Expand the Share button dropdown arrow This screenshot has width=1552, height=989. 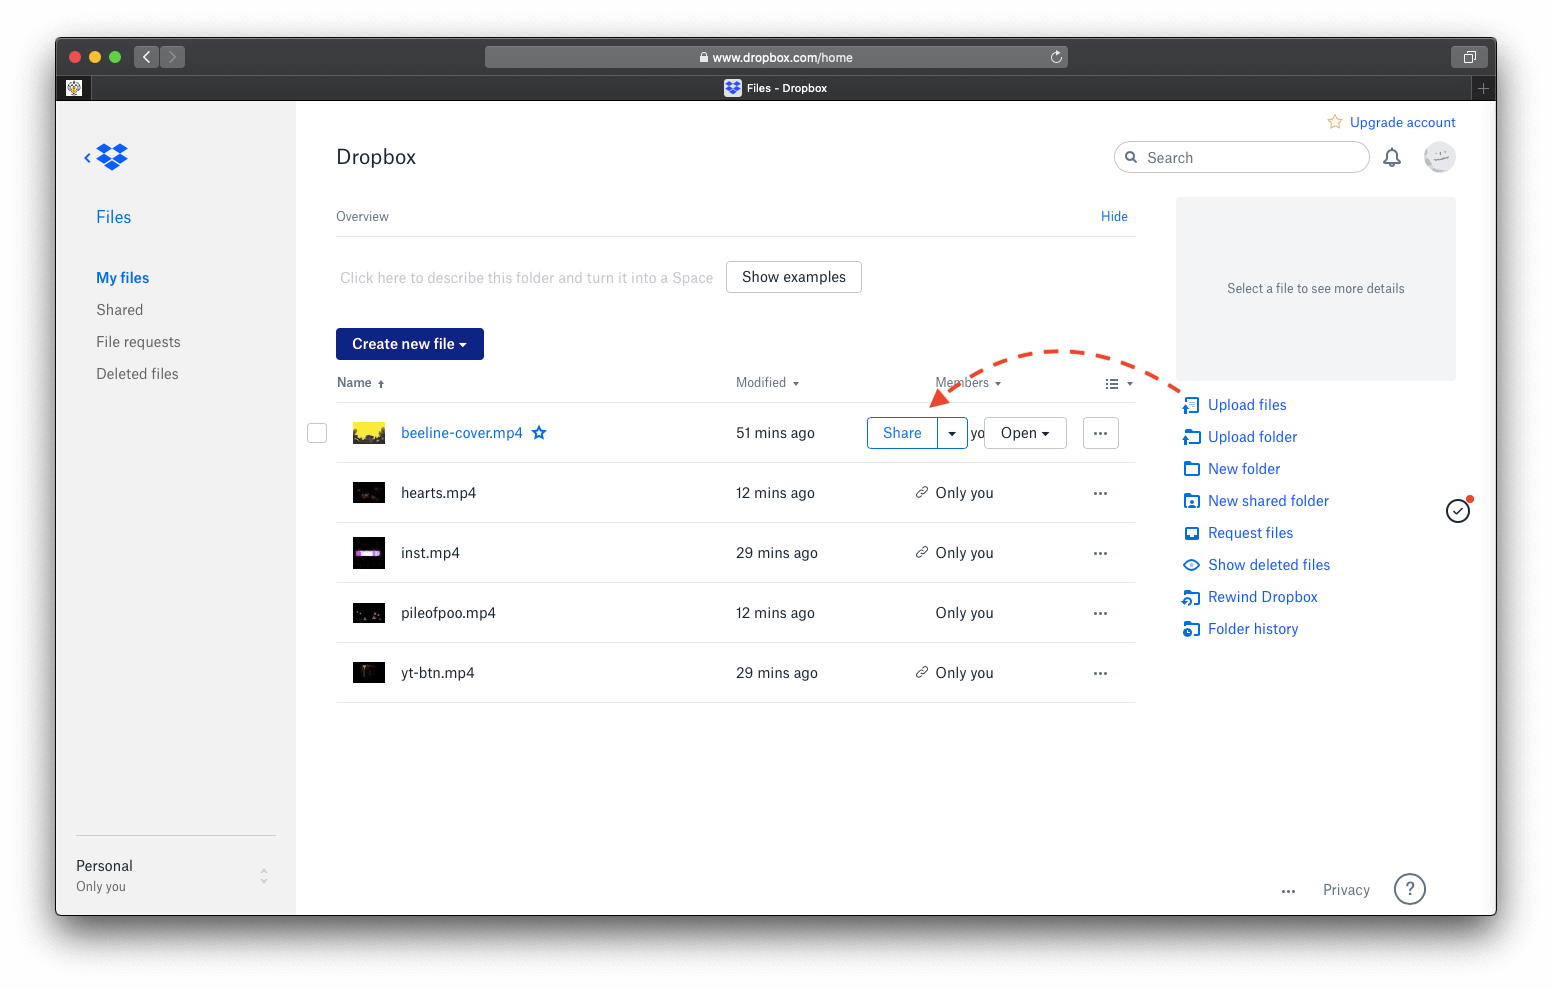[x=952, y=433]
